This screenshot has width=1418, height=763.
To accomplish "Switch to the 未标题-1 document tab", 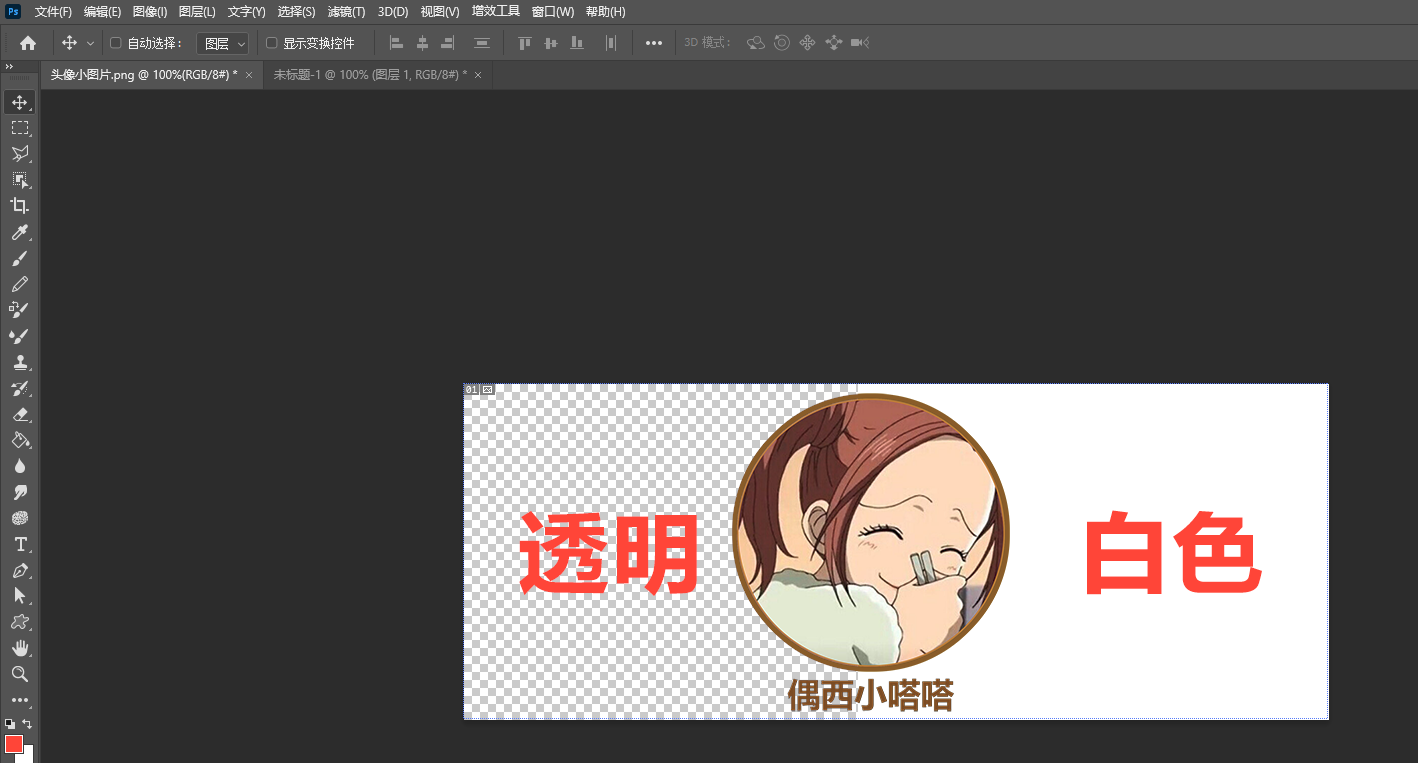I will click(370, 75).
